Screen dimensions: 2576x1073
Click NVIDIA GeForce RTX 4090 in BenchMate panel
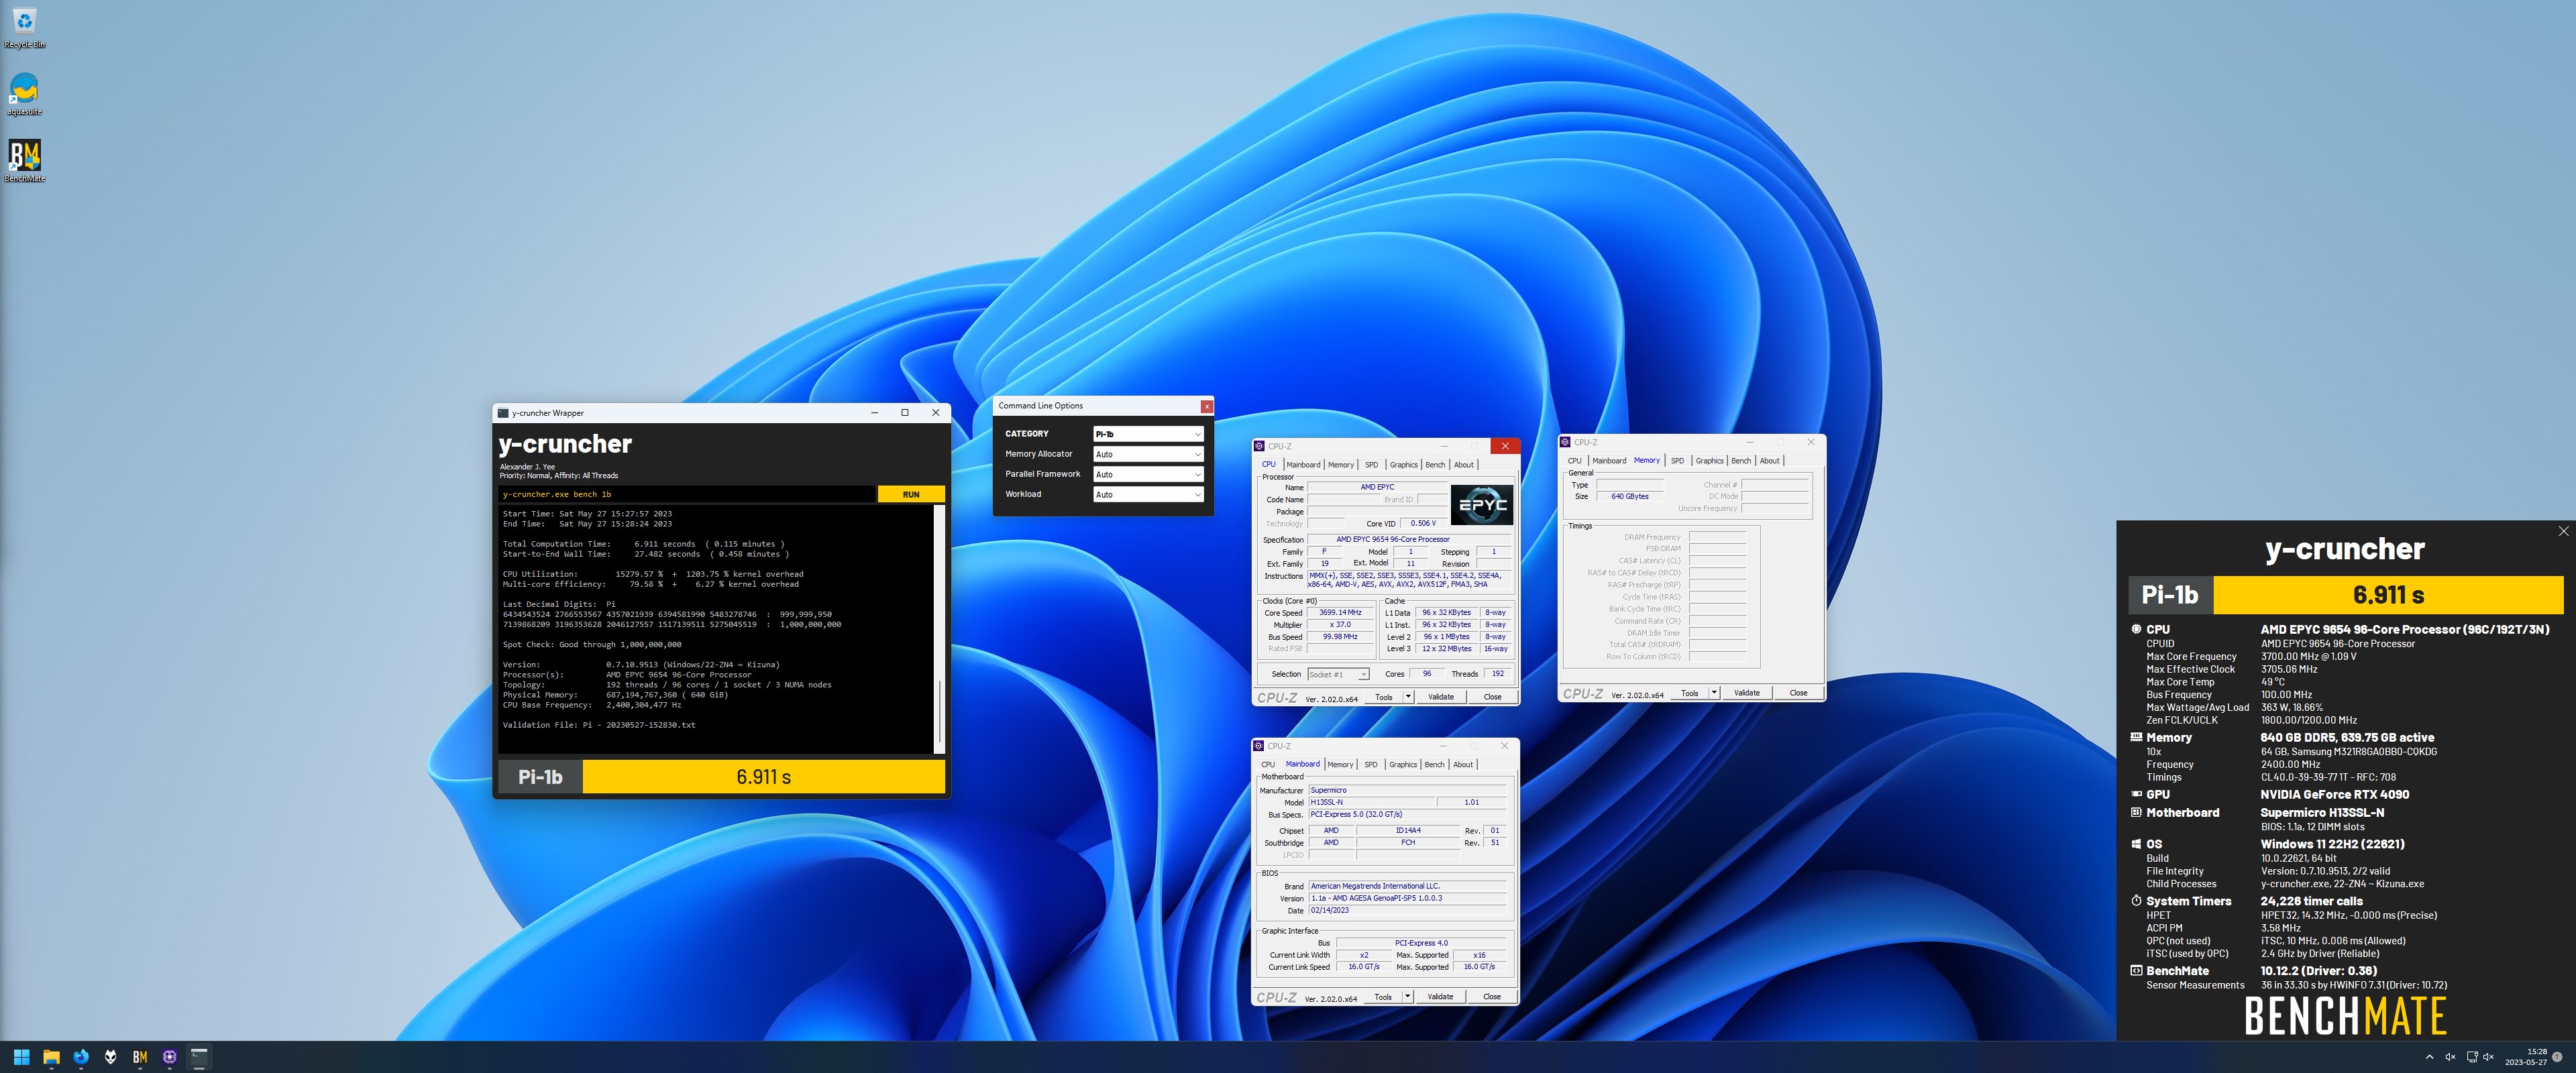click(2334, 794)
